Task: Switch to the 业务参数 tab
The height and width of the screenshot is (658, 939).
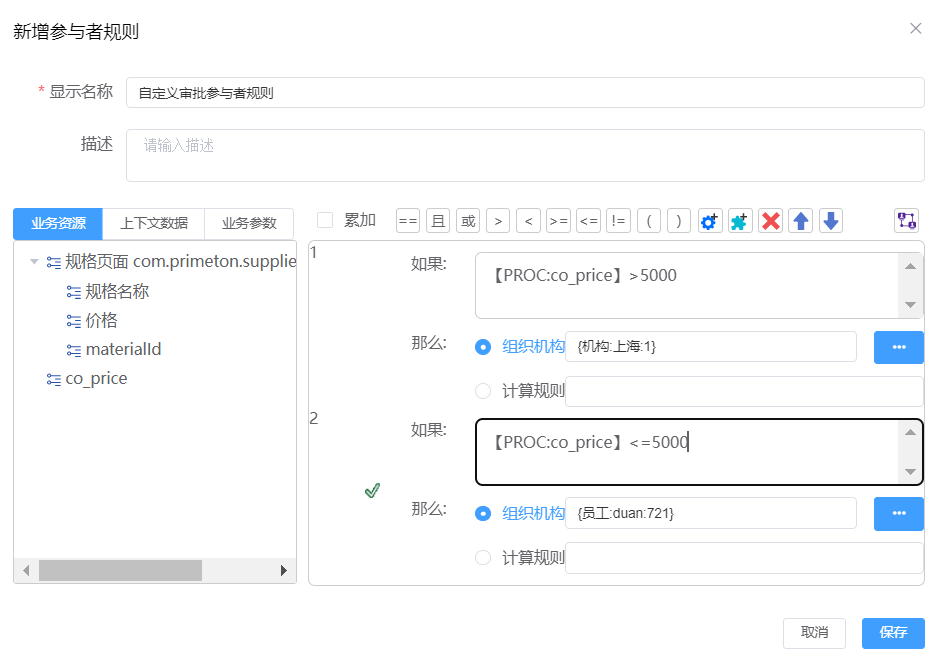Action: (249, 223)
